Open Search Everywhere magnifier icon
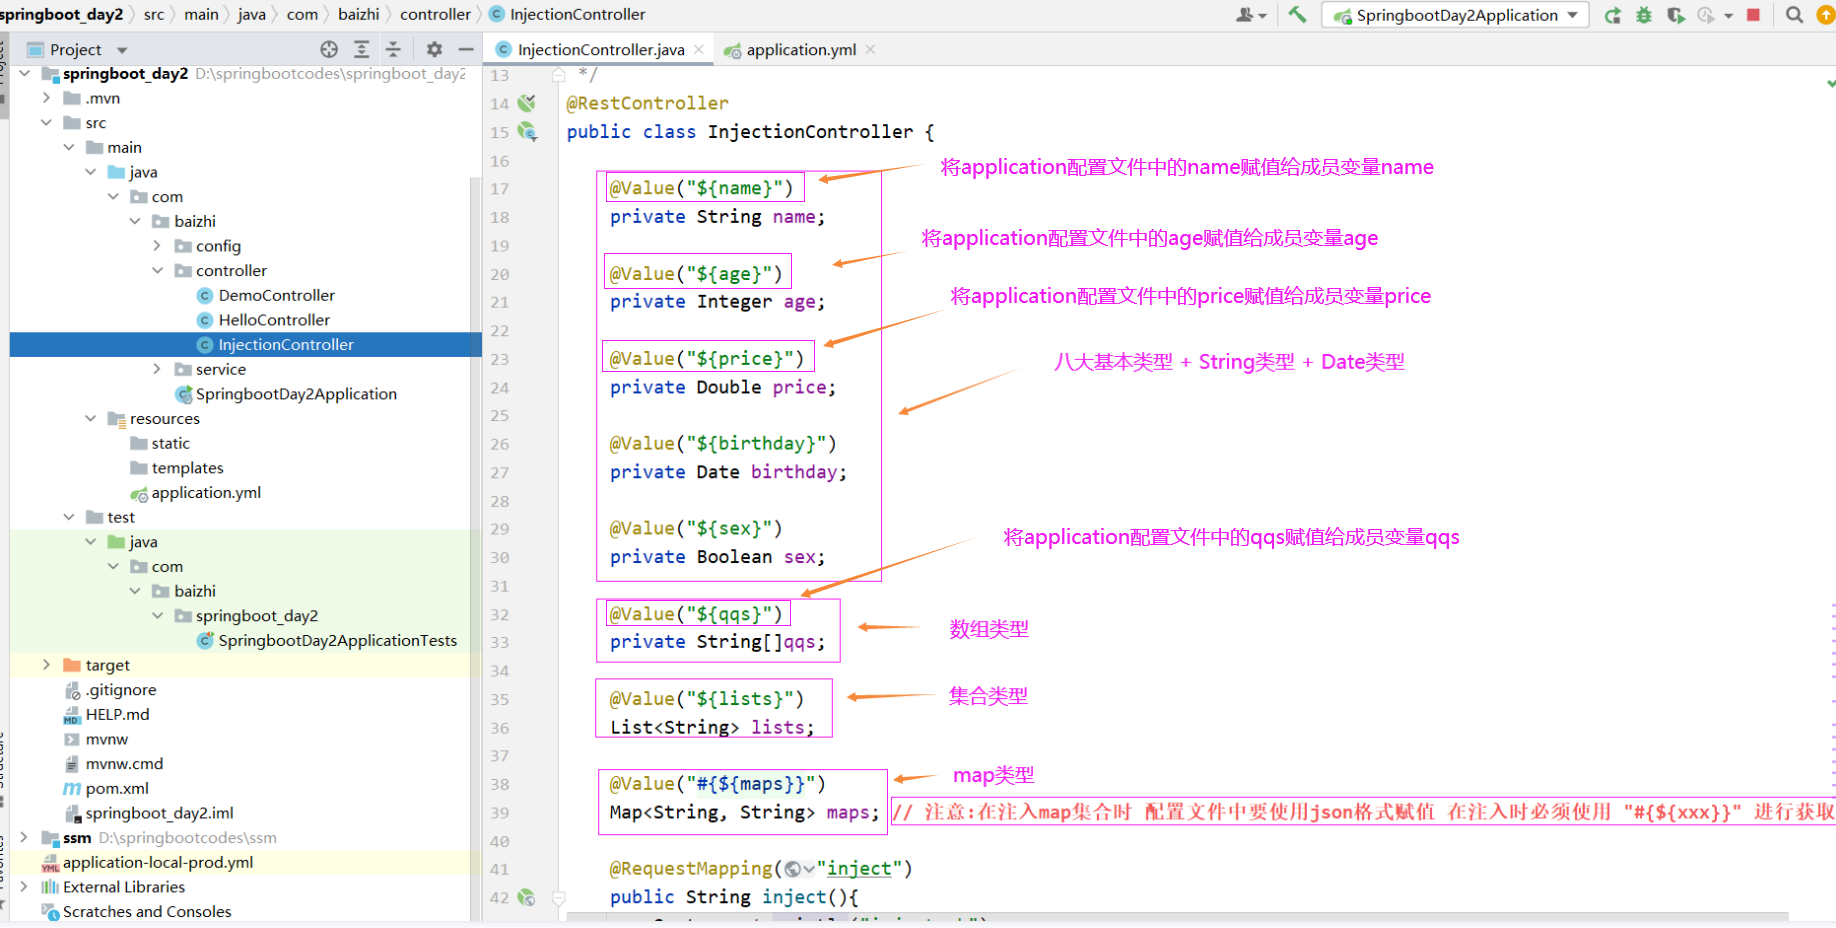Screen dimensions: 1836x928 pos(1795,15)
